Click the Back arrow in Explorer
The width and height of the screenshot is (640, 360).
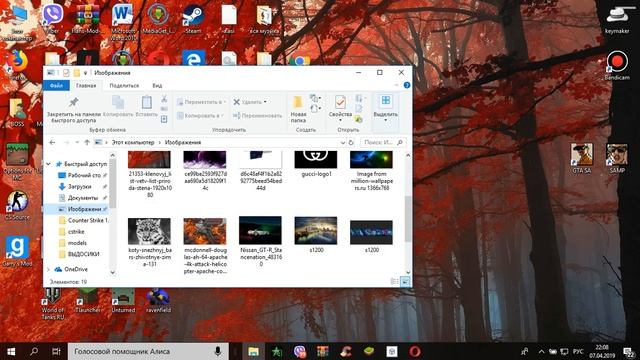tap(52, 142)
